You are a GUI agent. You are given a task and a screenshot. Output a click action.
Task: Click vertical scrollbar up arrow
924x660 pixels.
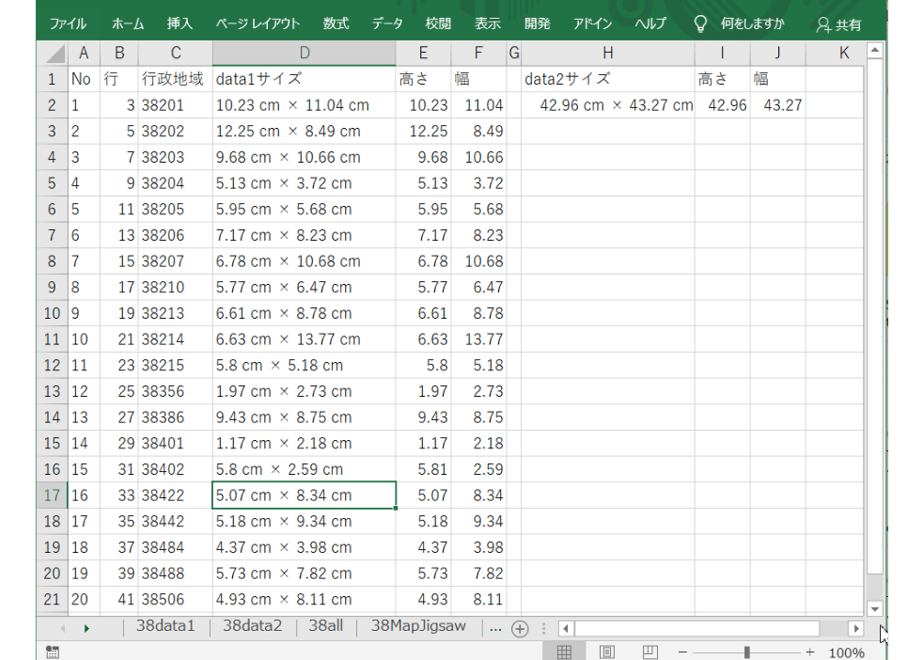pos(875,51)
